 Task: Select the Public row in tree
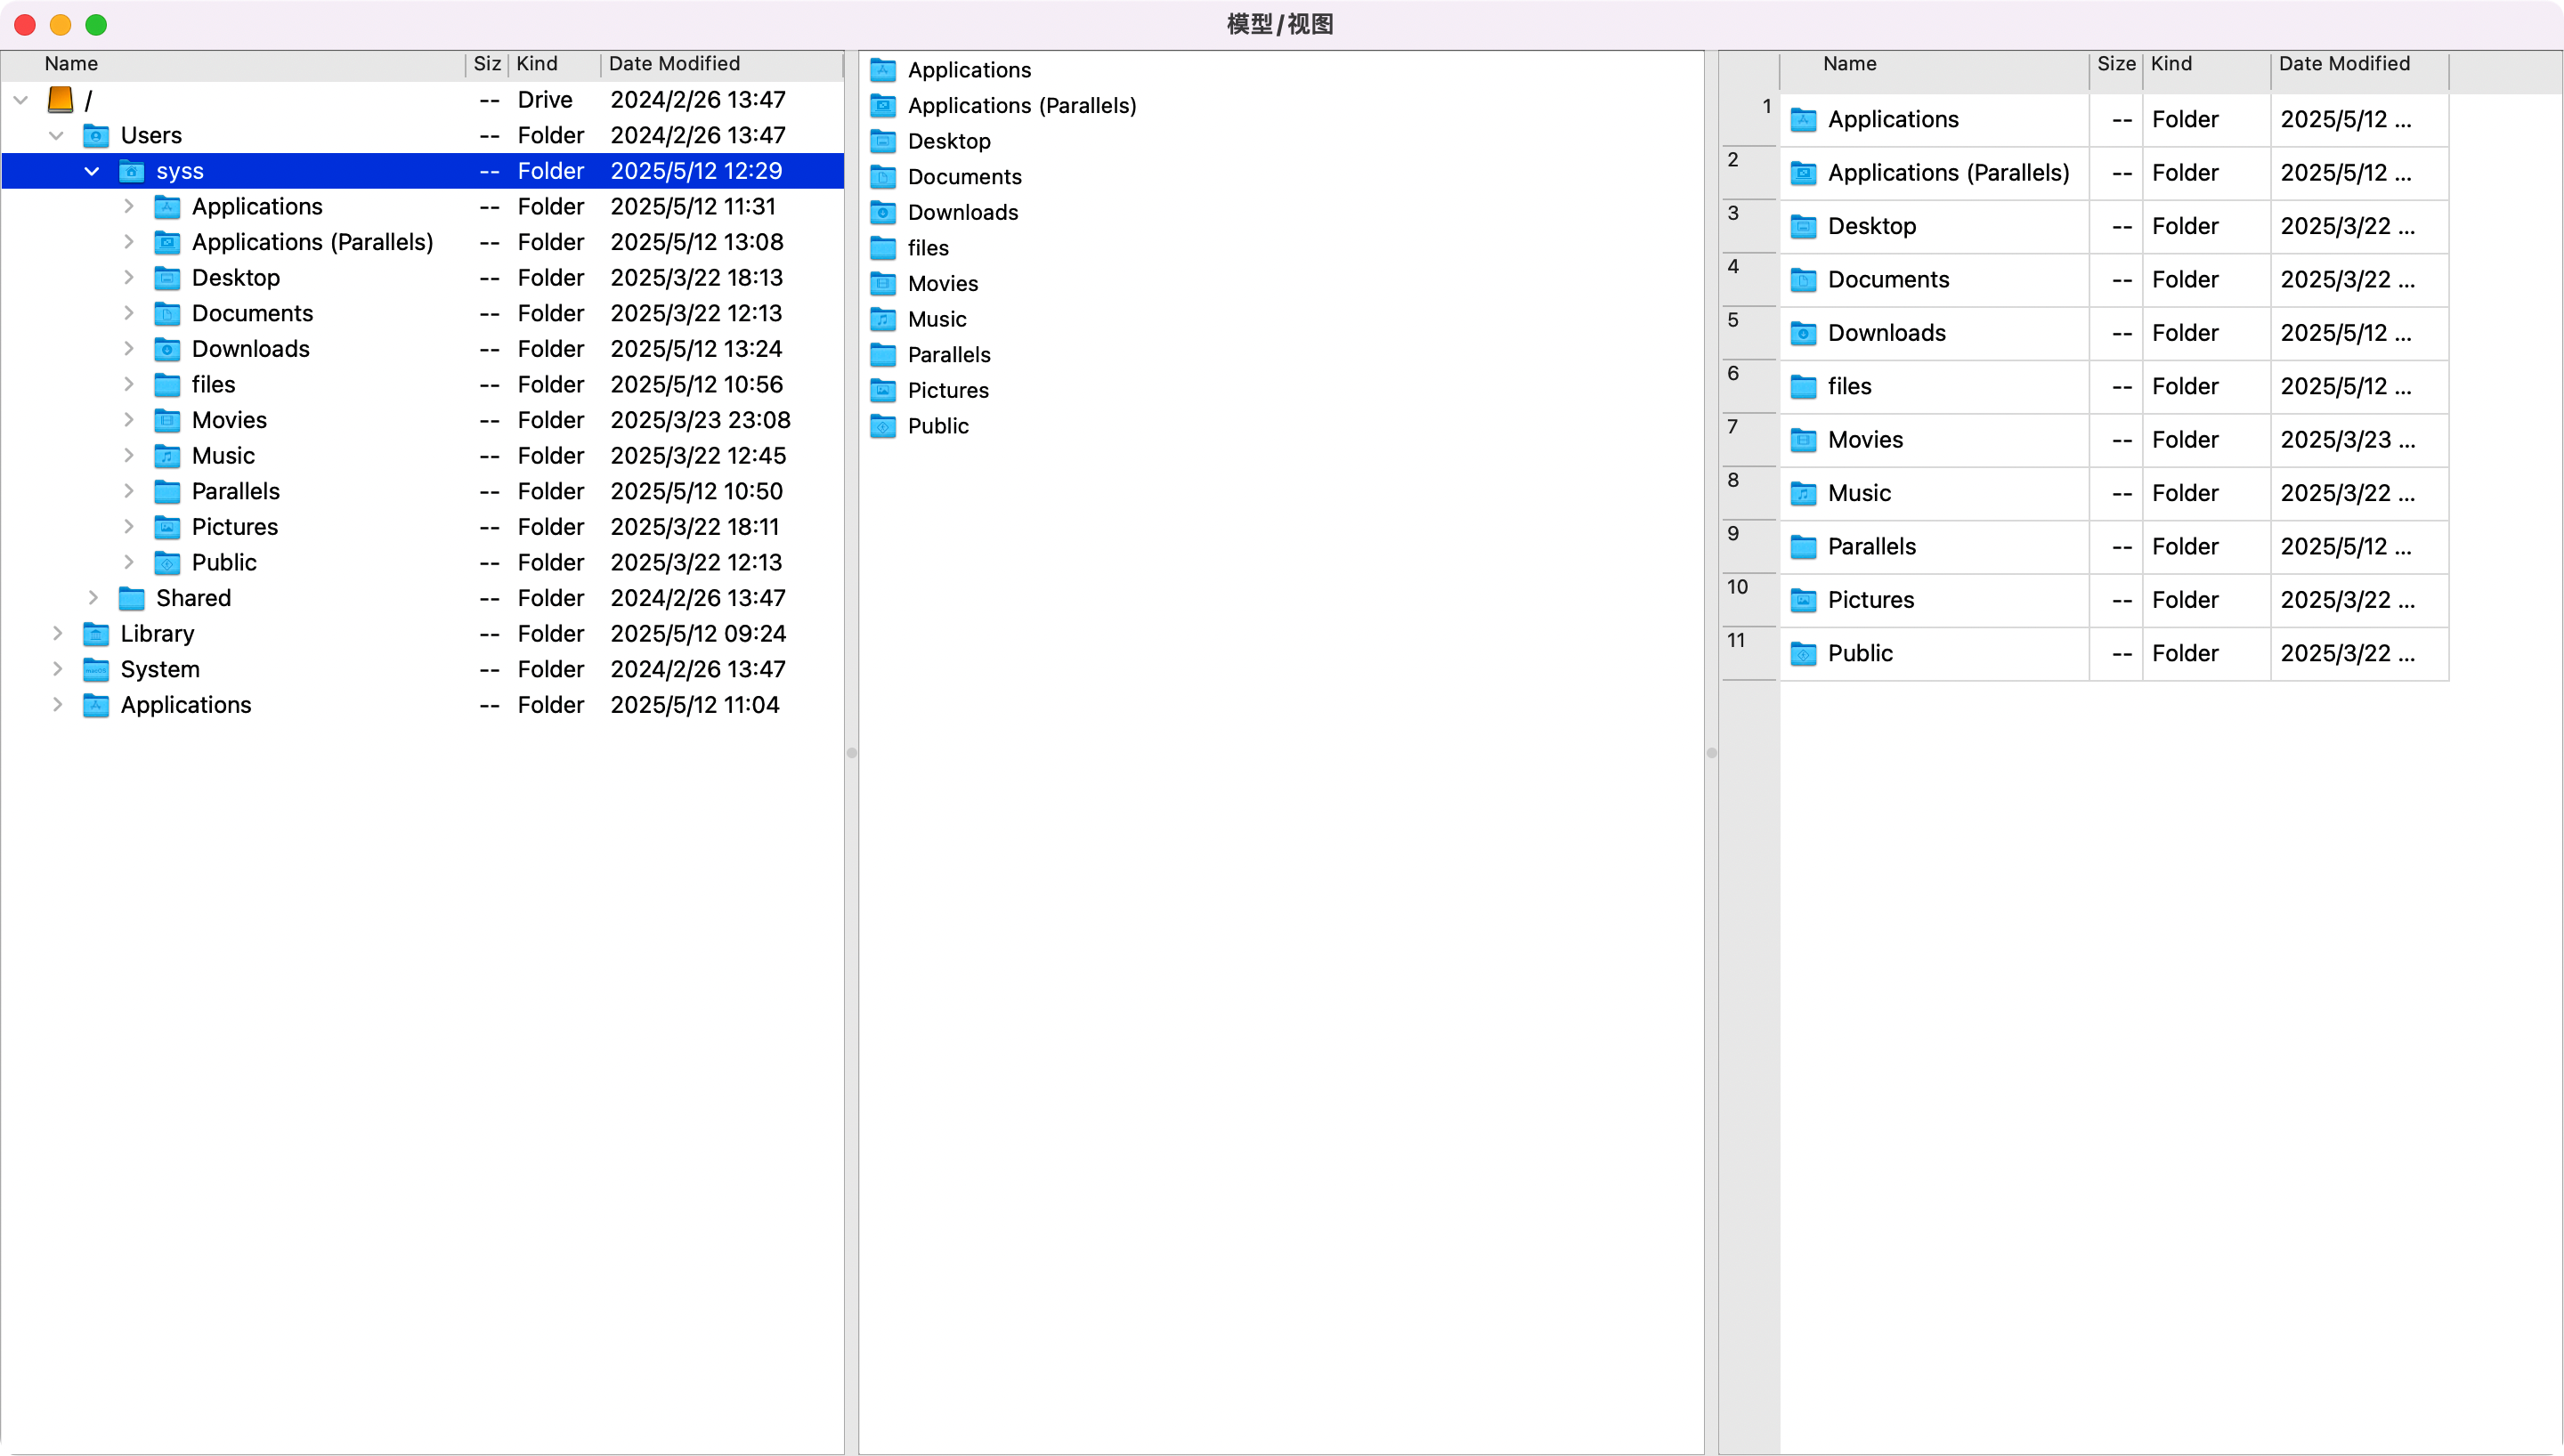coord(422,562)
